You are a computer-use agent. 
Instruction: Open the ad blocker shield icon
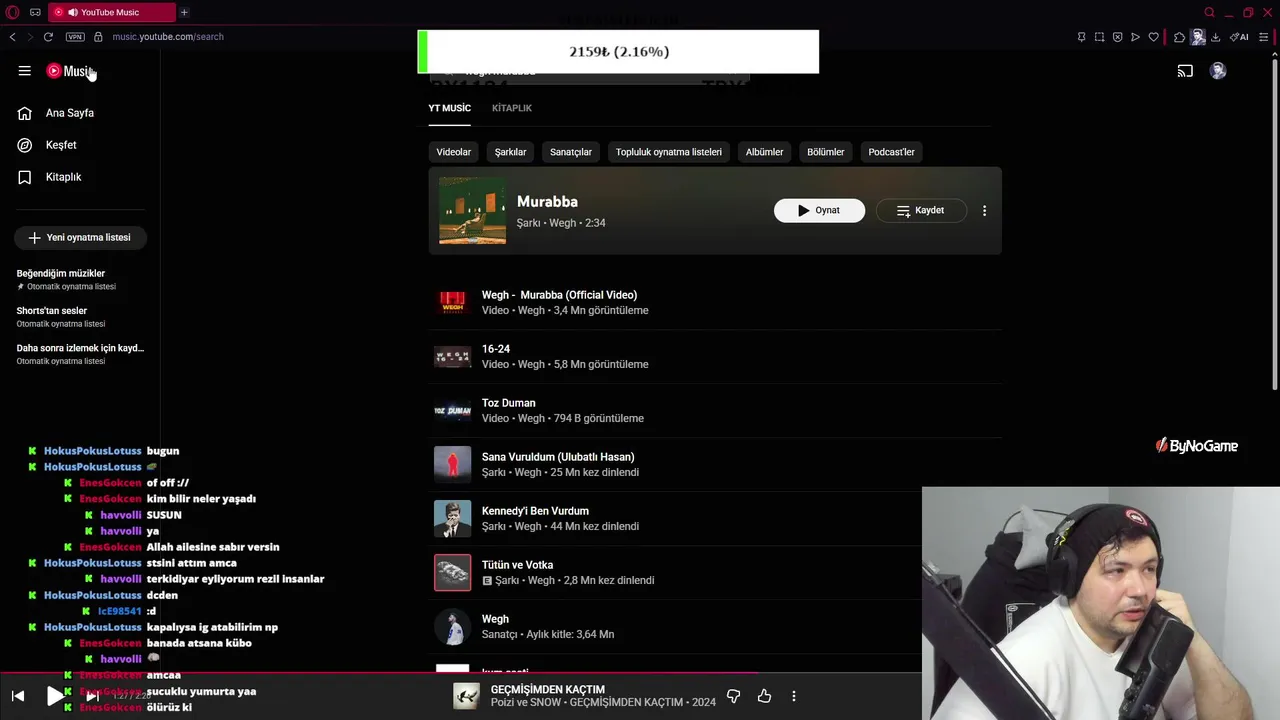(1117, 37)
